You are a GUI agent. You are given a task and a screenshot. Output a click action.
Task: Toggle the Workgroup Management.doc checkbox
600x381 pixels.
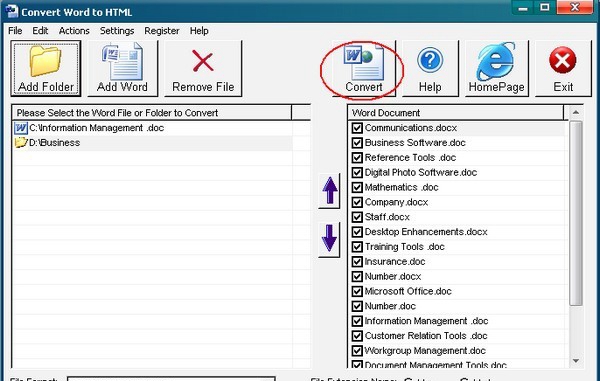pyautogui.click(x=357, y=351)
